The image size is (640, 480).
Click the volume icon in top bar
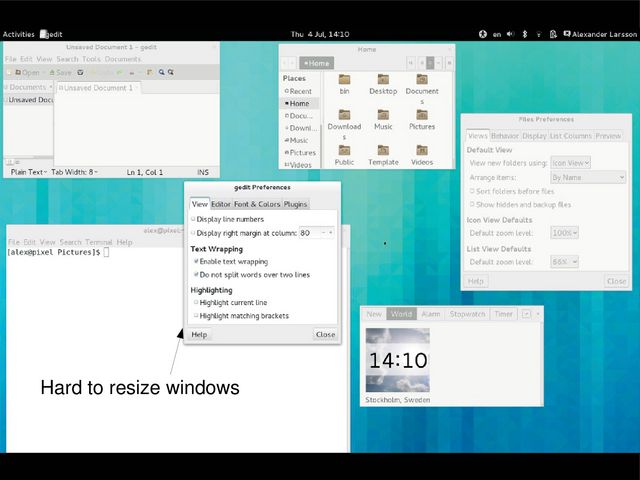pos(510,34)
